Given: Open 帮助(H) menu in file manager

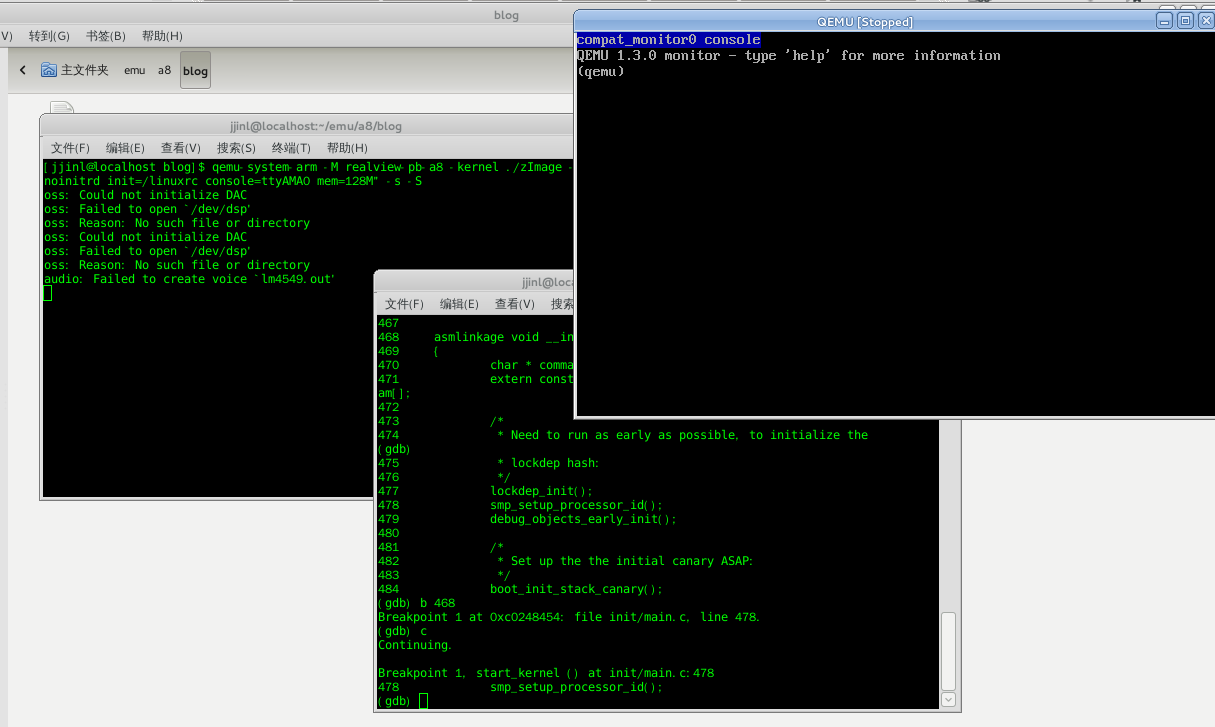Looking at the screenshot, I should point(162,36).
